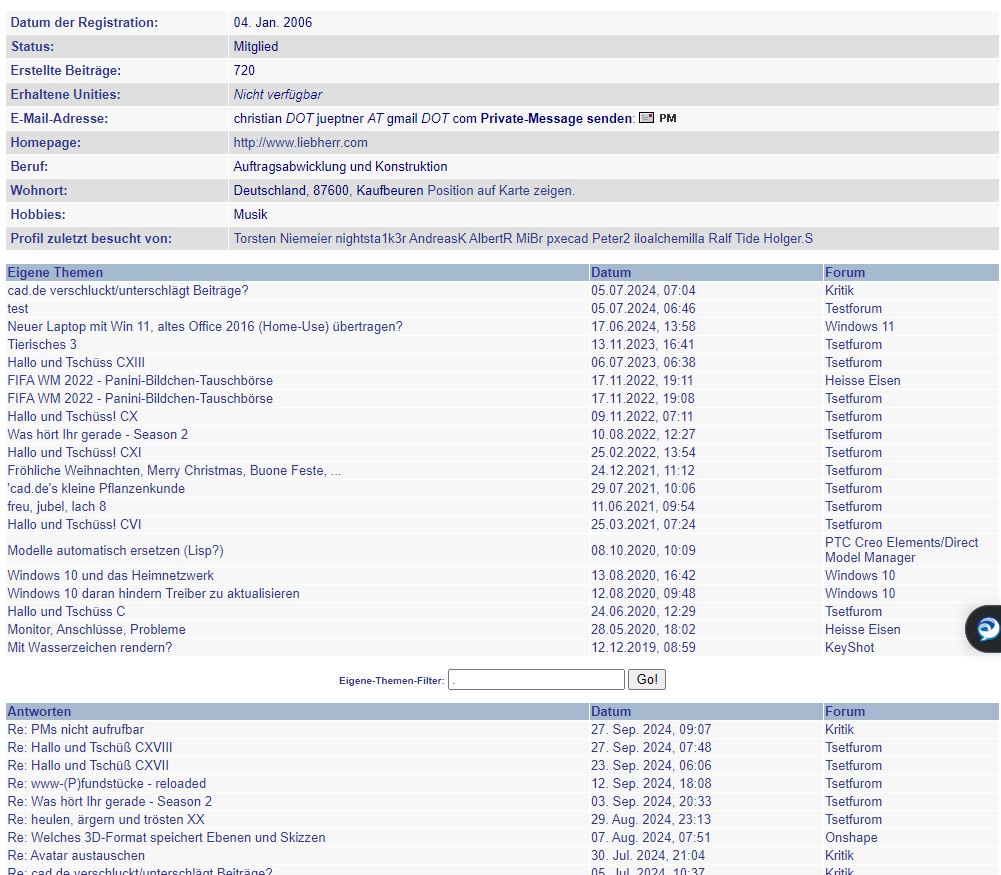Open profile visitor AndreasK
The width and height of the screenshot is (1001, 875).
[438, 239]
